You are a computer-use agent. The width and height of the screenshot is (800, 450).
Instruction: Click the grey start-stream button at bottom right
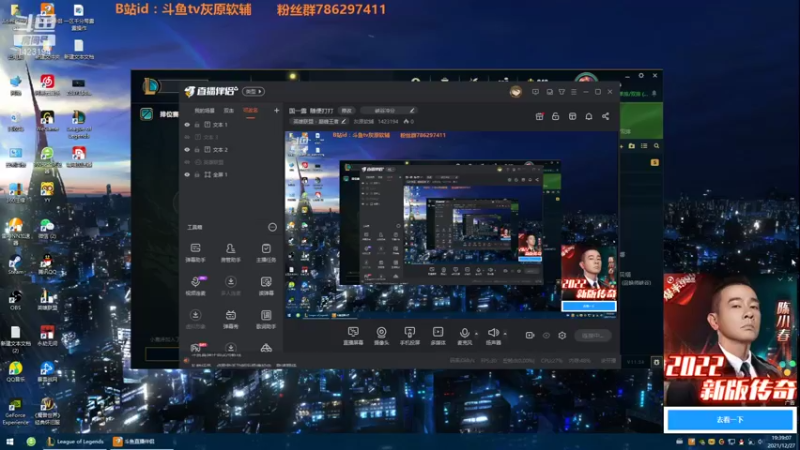click(x=592, y=335)
